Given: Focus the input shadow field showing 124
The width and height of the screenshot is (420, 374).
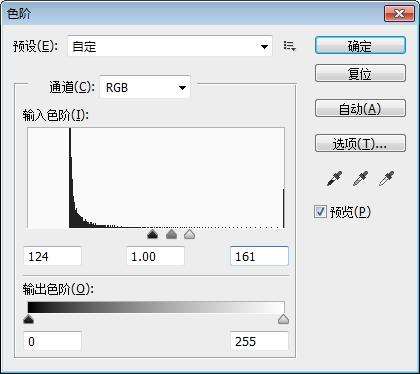Looking at the screenshot, I should pos(52,256).
